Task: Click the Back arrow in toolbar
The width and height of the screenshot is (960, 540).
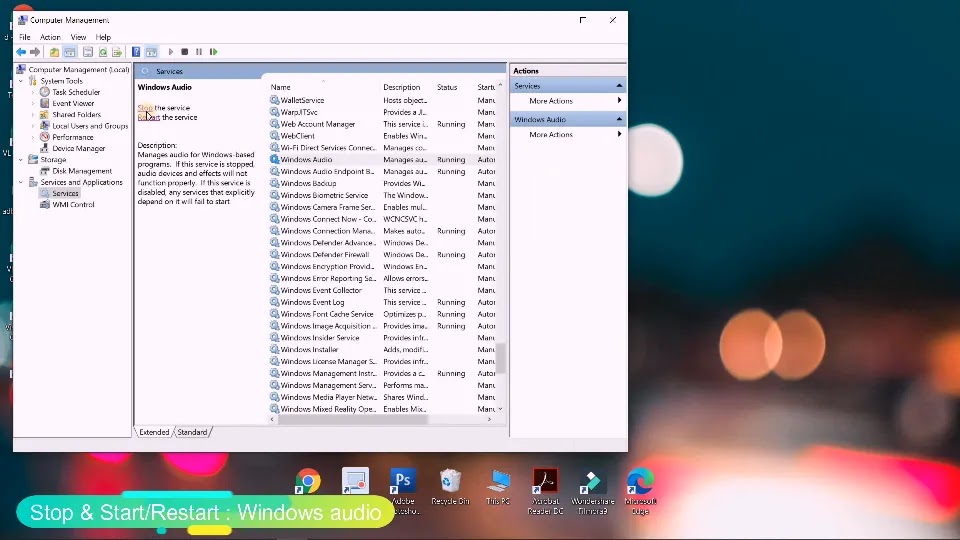Action: (x=21, y=52)
